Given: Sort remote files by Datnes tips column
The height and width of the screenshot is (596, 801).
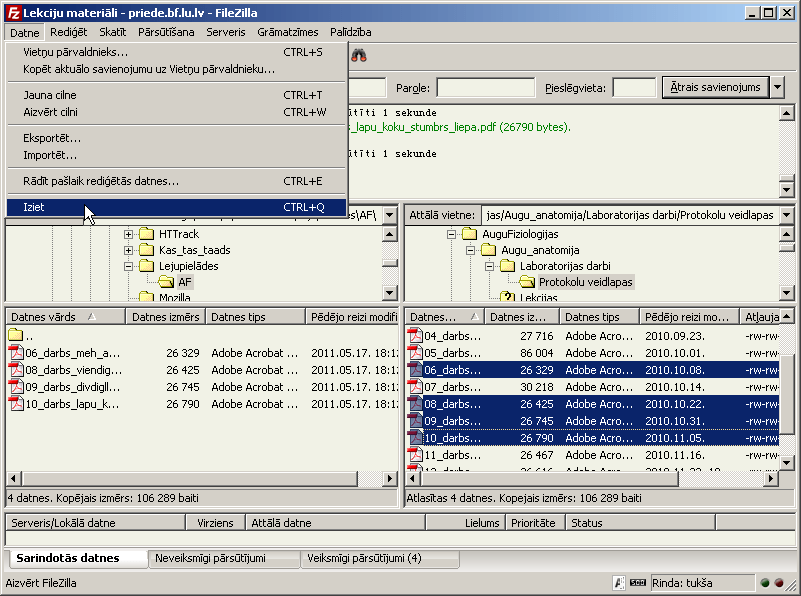Looking at the screenshot, I should tap(600, 317).
